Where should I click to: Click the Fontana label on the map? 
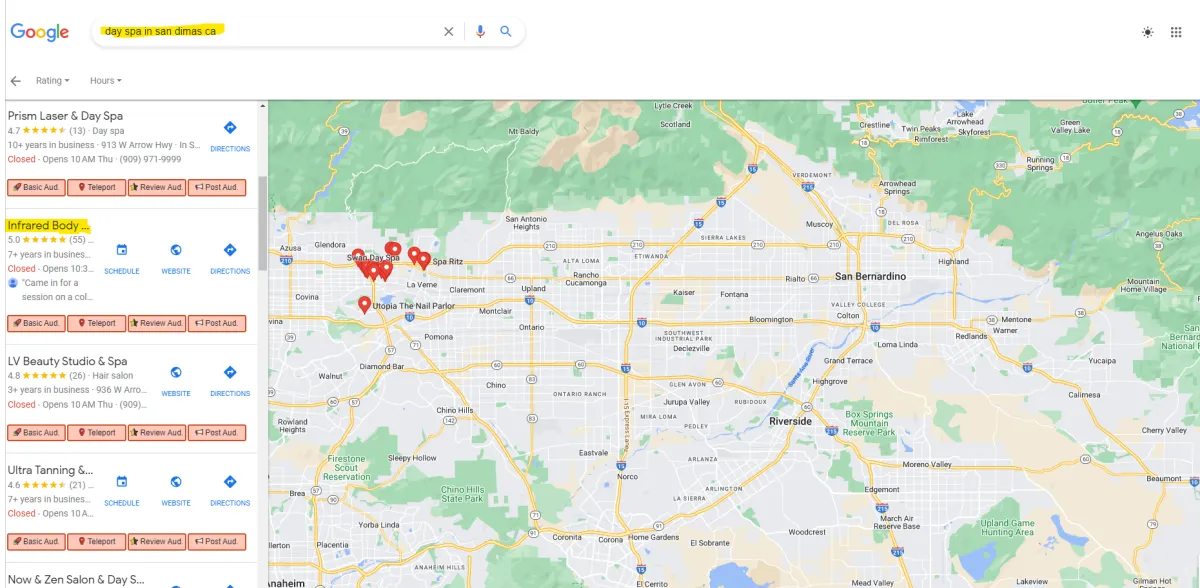click(734, 294)
